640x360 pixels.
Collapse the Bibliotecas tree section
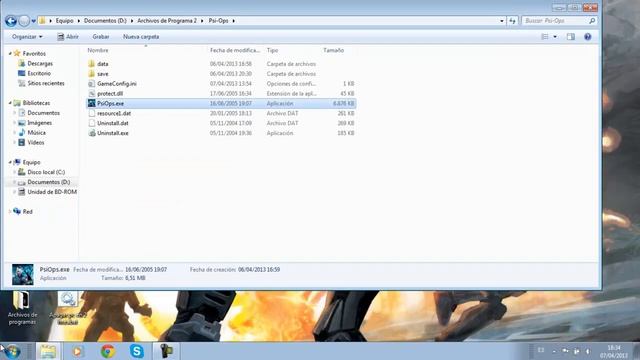[10, 103]
